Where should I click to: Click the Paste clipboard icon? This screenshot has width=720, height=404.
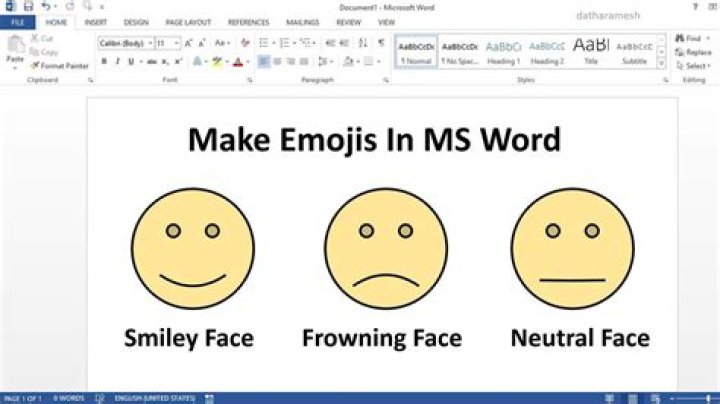coord(16,45)
